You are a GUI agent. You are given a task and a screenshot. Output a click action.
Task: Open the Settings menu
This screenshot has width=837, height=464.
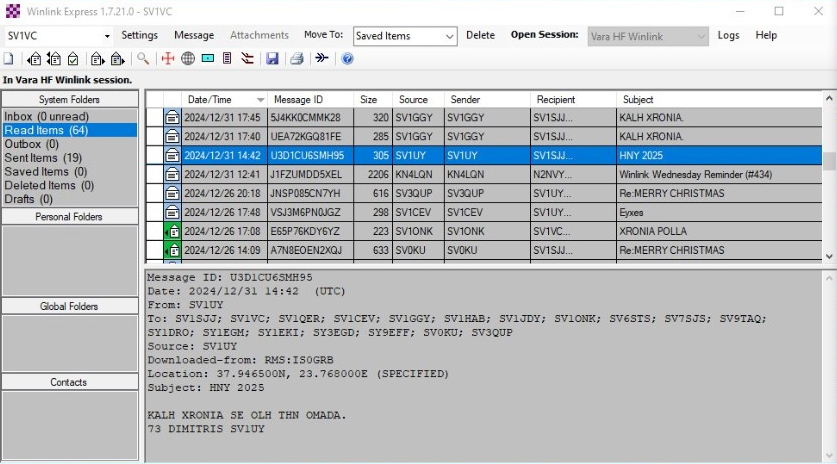tap(139, 35)
